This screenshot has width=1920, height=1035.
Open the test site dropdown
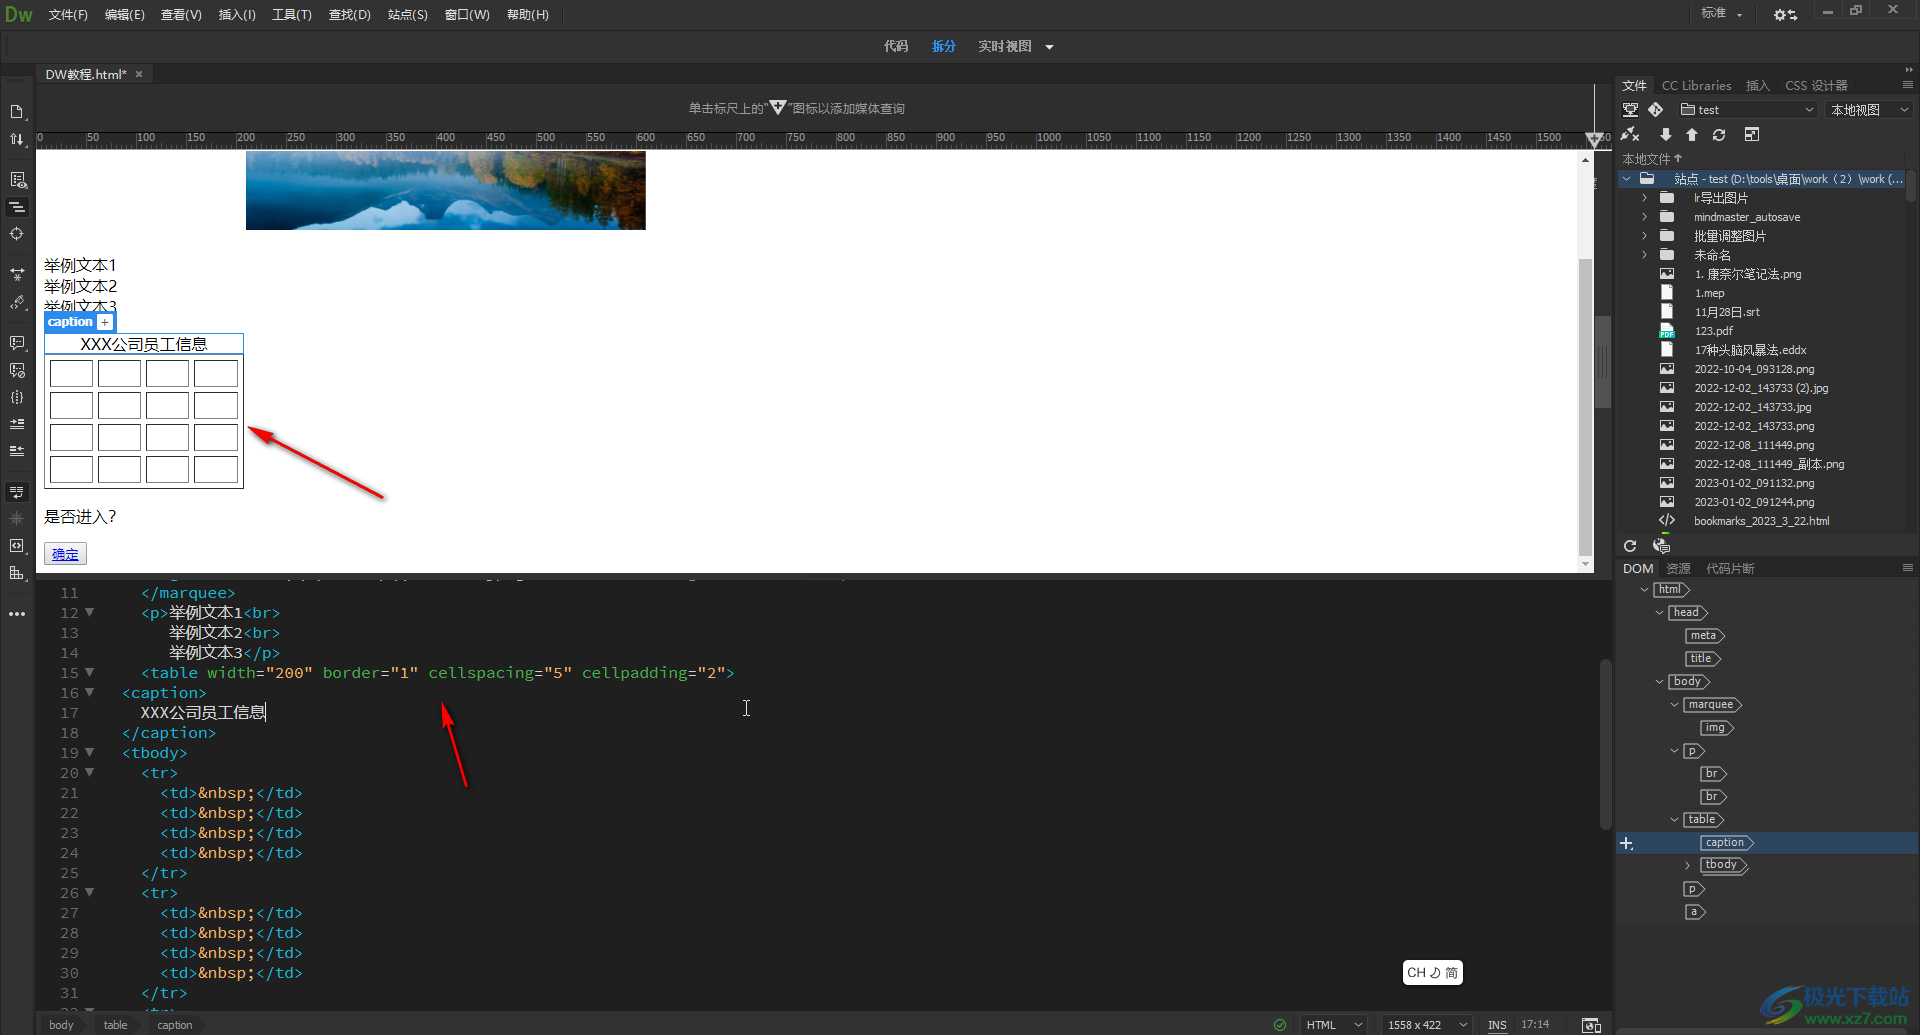tap(1748, 110)
